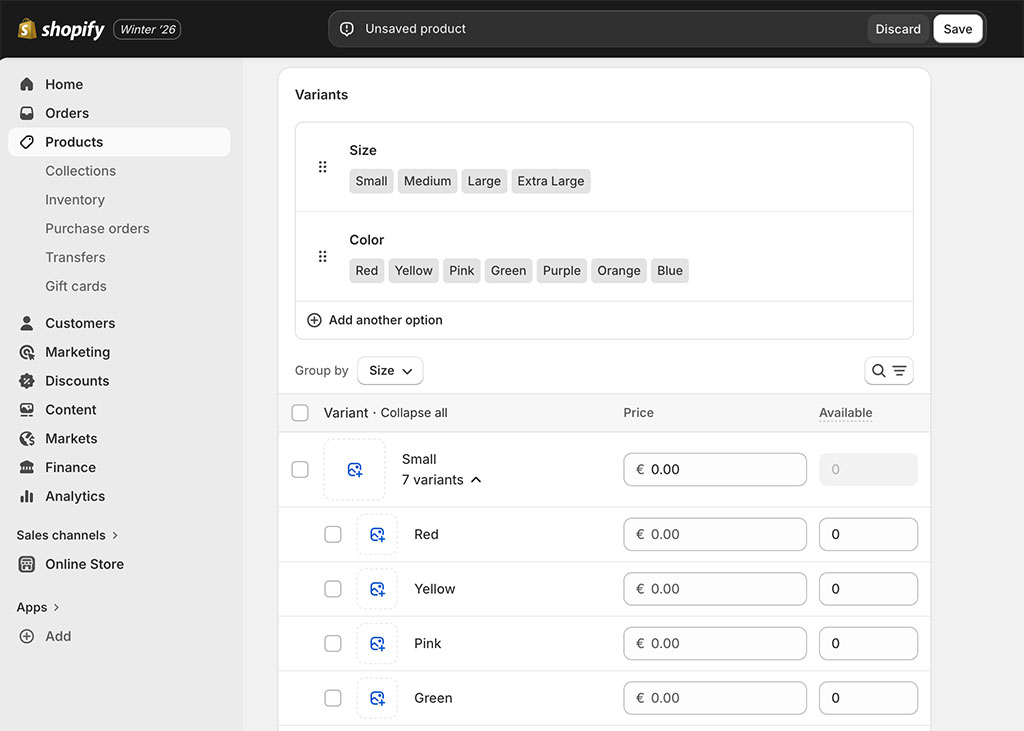Click the Purple color option pill
1024x731 pixels.
tap(561, 270)
